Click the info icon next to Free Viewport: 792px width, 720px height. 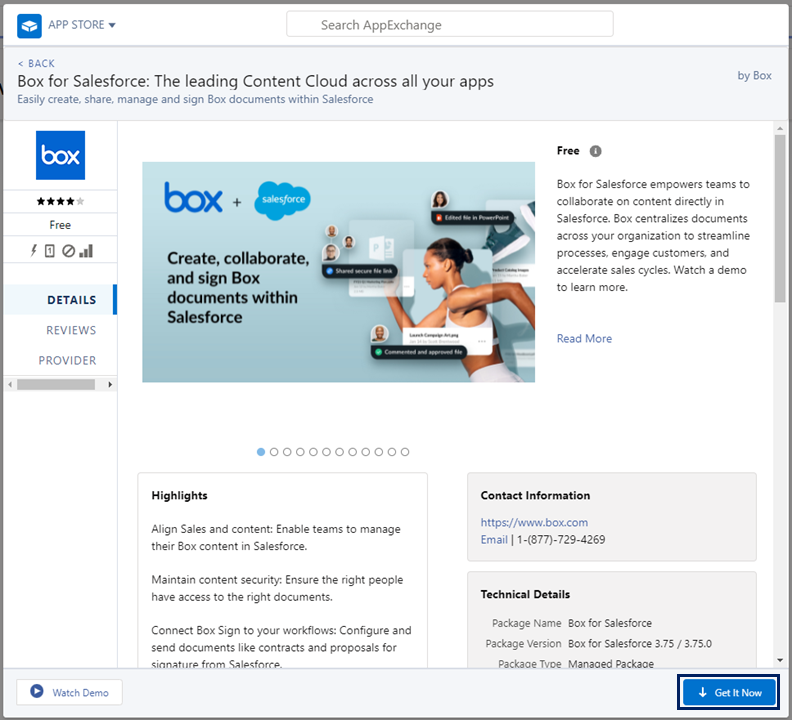pyautogui.click(x=596, y=151)
